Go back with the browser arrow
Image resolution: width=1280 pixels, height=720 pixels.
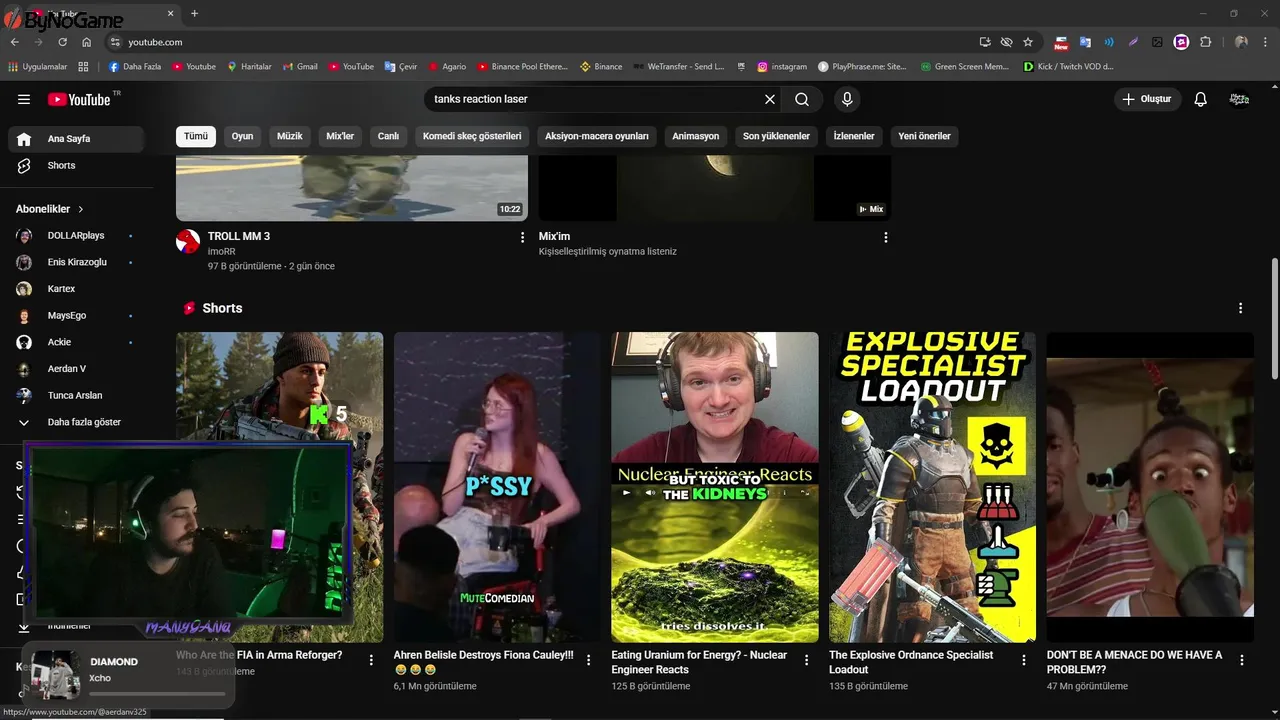[x=14, y=42]
